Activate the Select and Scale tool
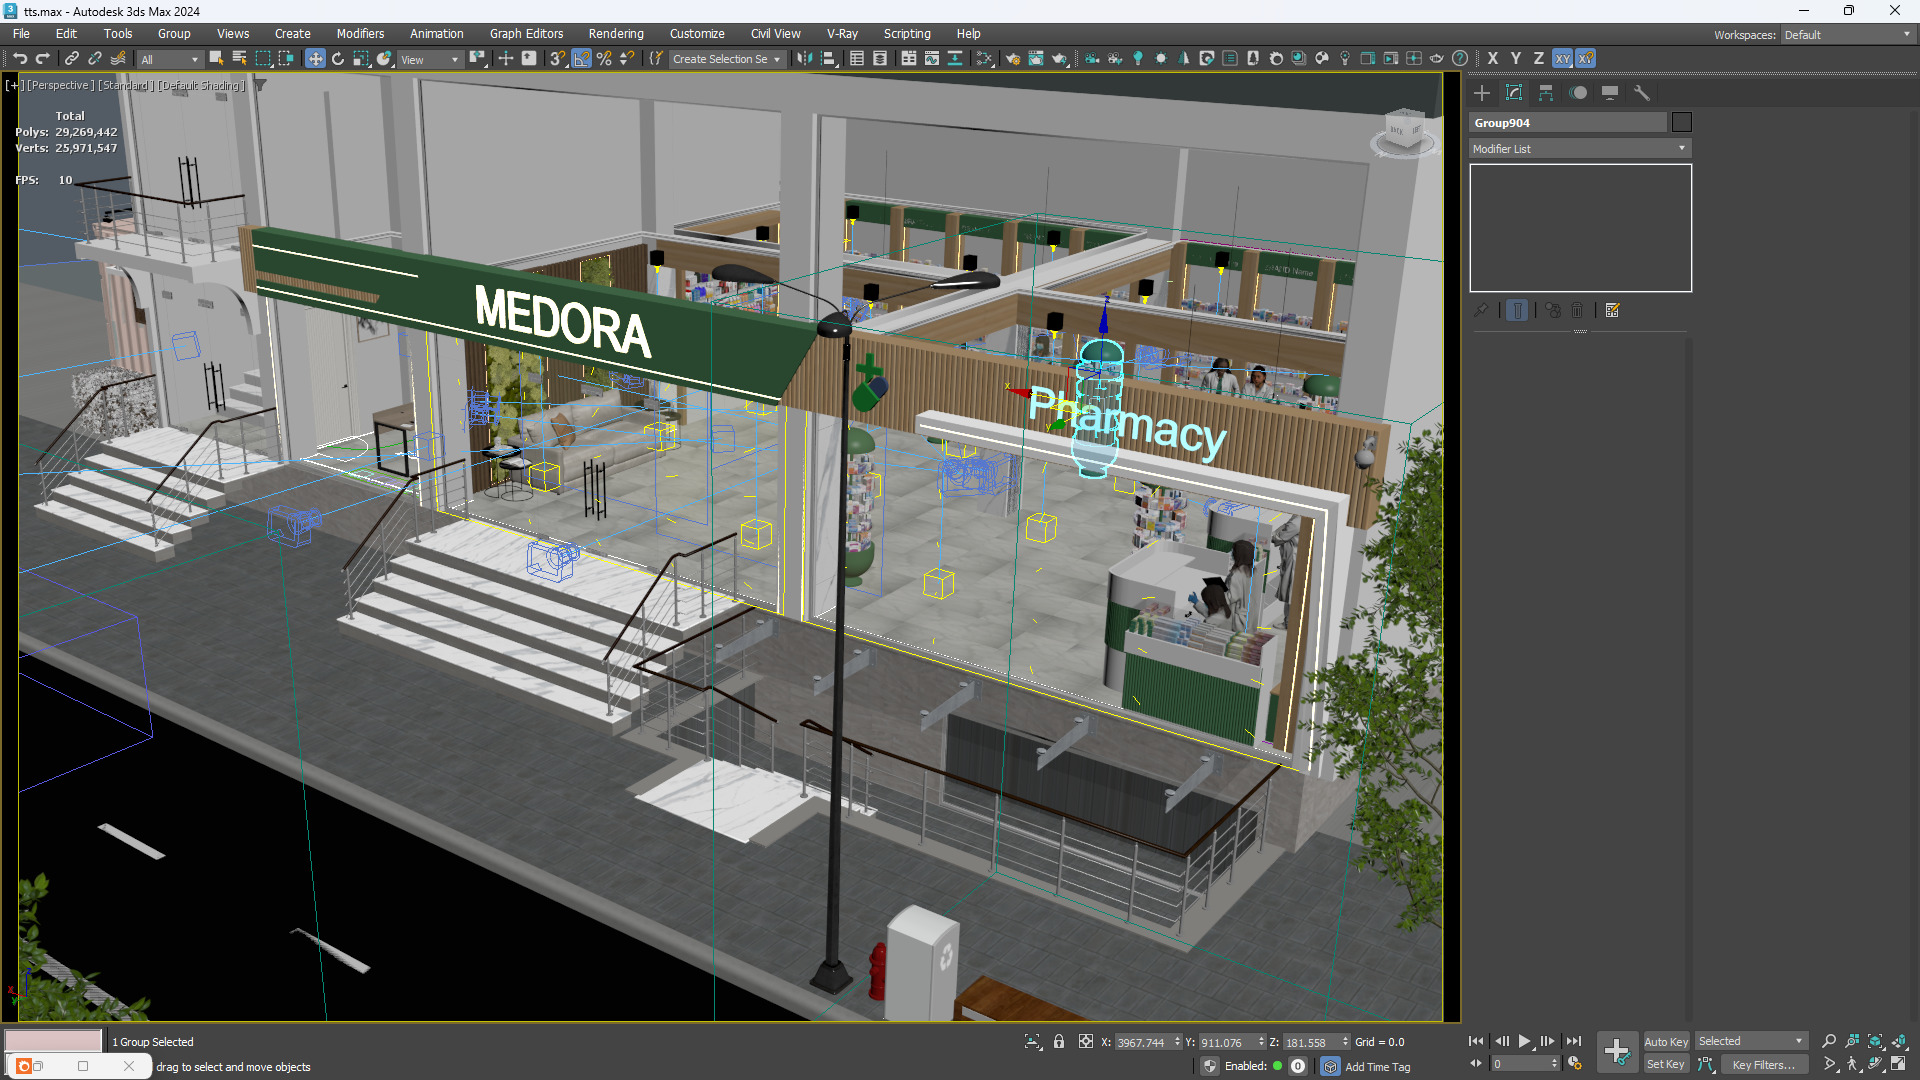 click(361, 59)
